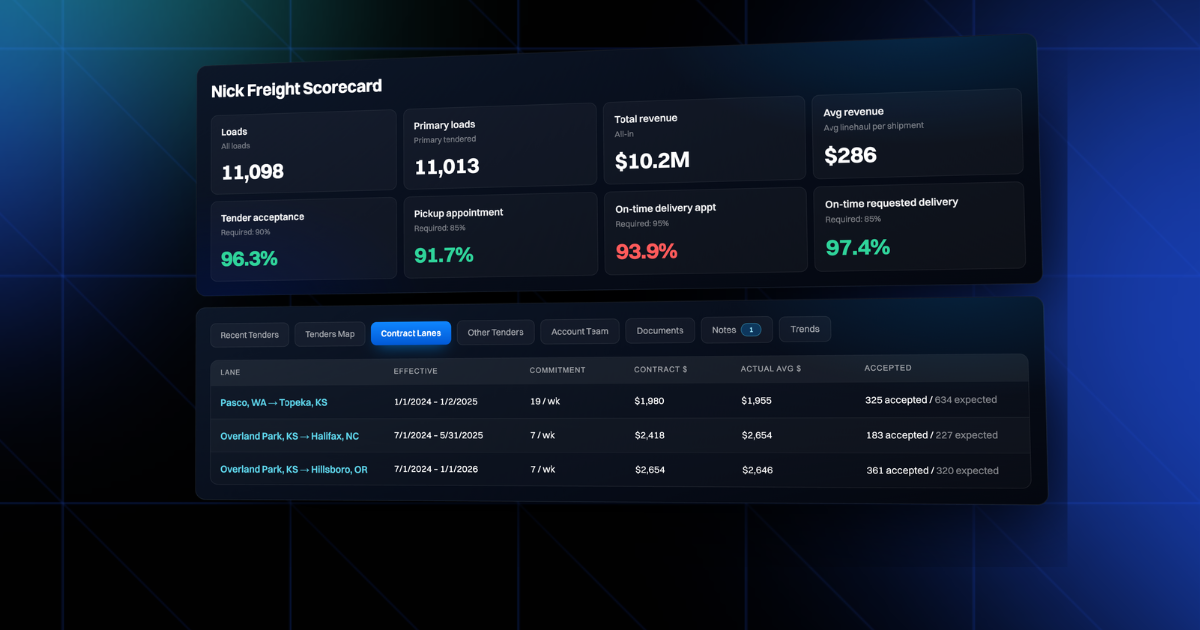Click the Loads card showing 11,098
The height and width of the screenshot is (630, 1200).
(x=304, y=153)
